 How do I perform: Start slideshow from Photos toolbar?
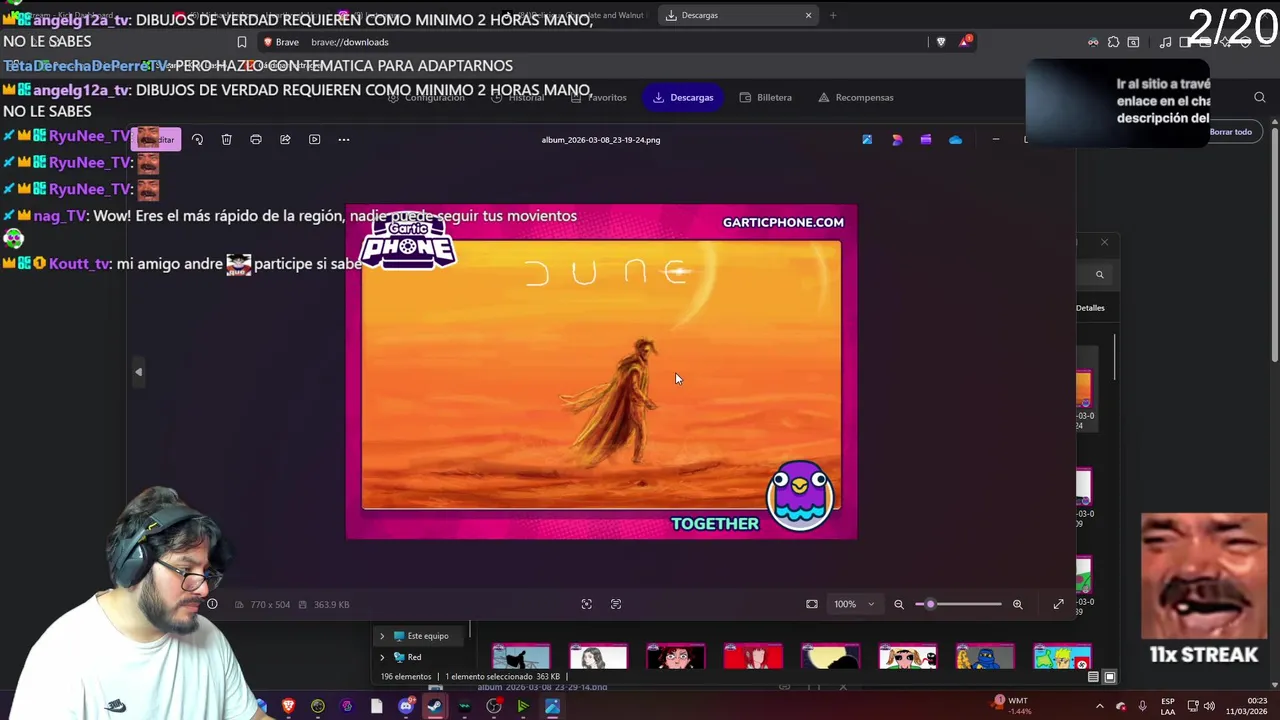[314, 140]
